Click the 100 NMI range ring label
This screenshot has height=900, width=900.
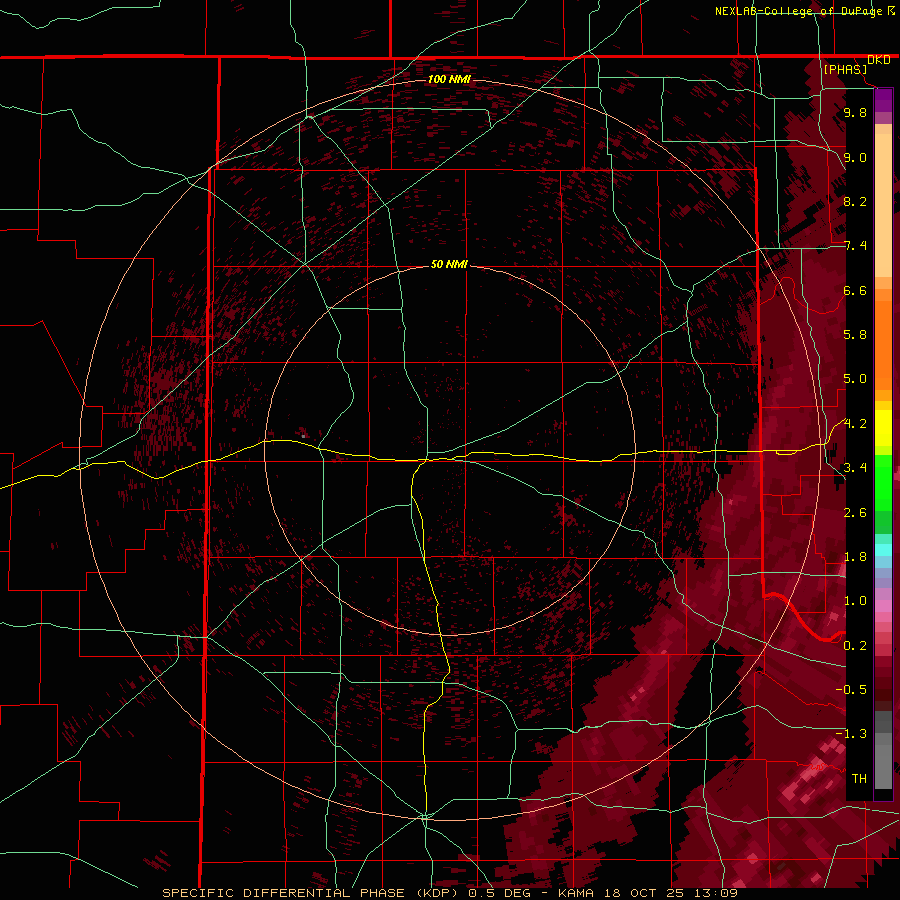pos(449,79)
